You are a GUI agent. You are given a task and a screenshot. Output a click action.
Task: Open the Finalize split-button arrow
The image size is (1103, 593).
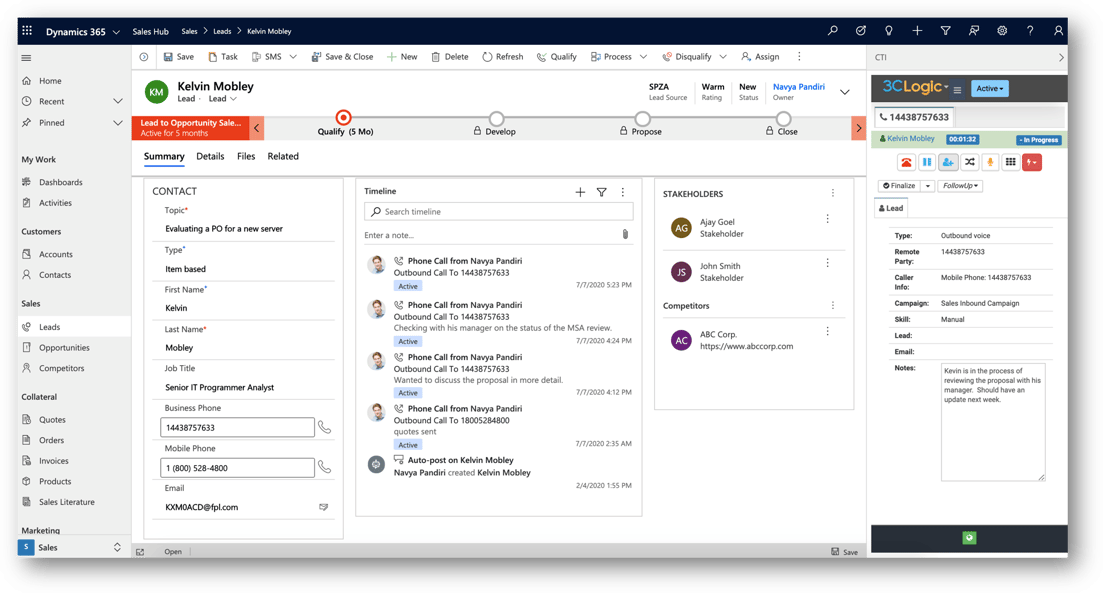pyautogui.click(x=928, y=186)
